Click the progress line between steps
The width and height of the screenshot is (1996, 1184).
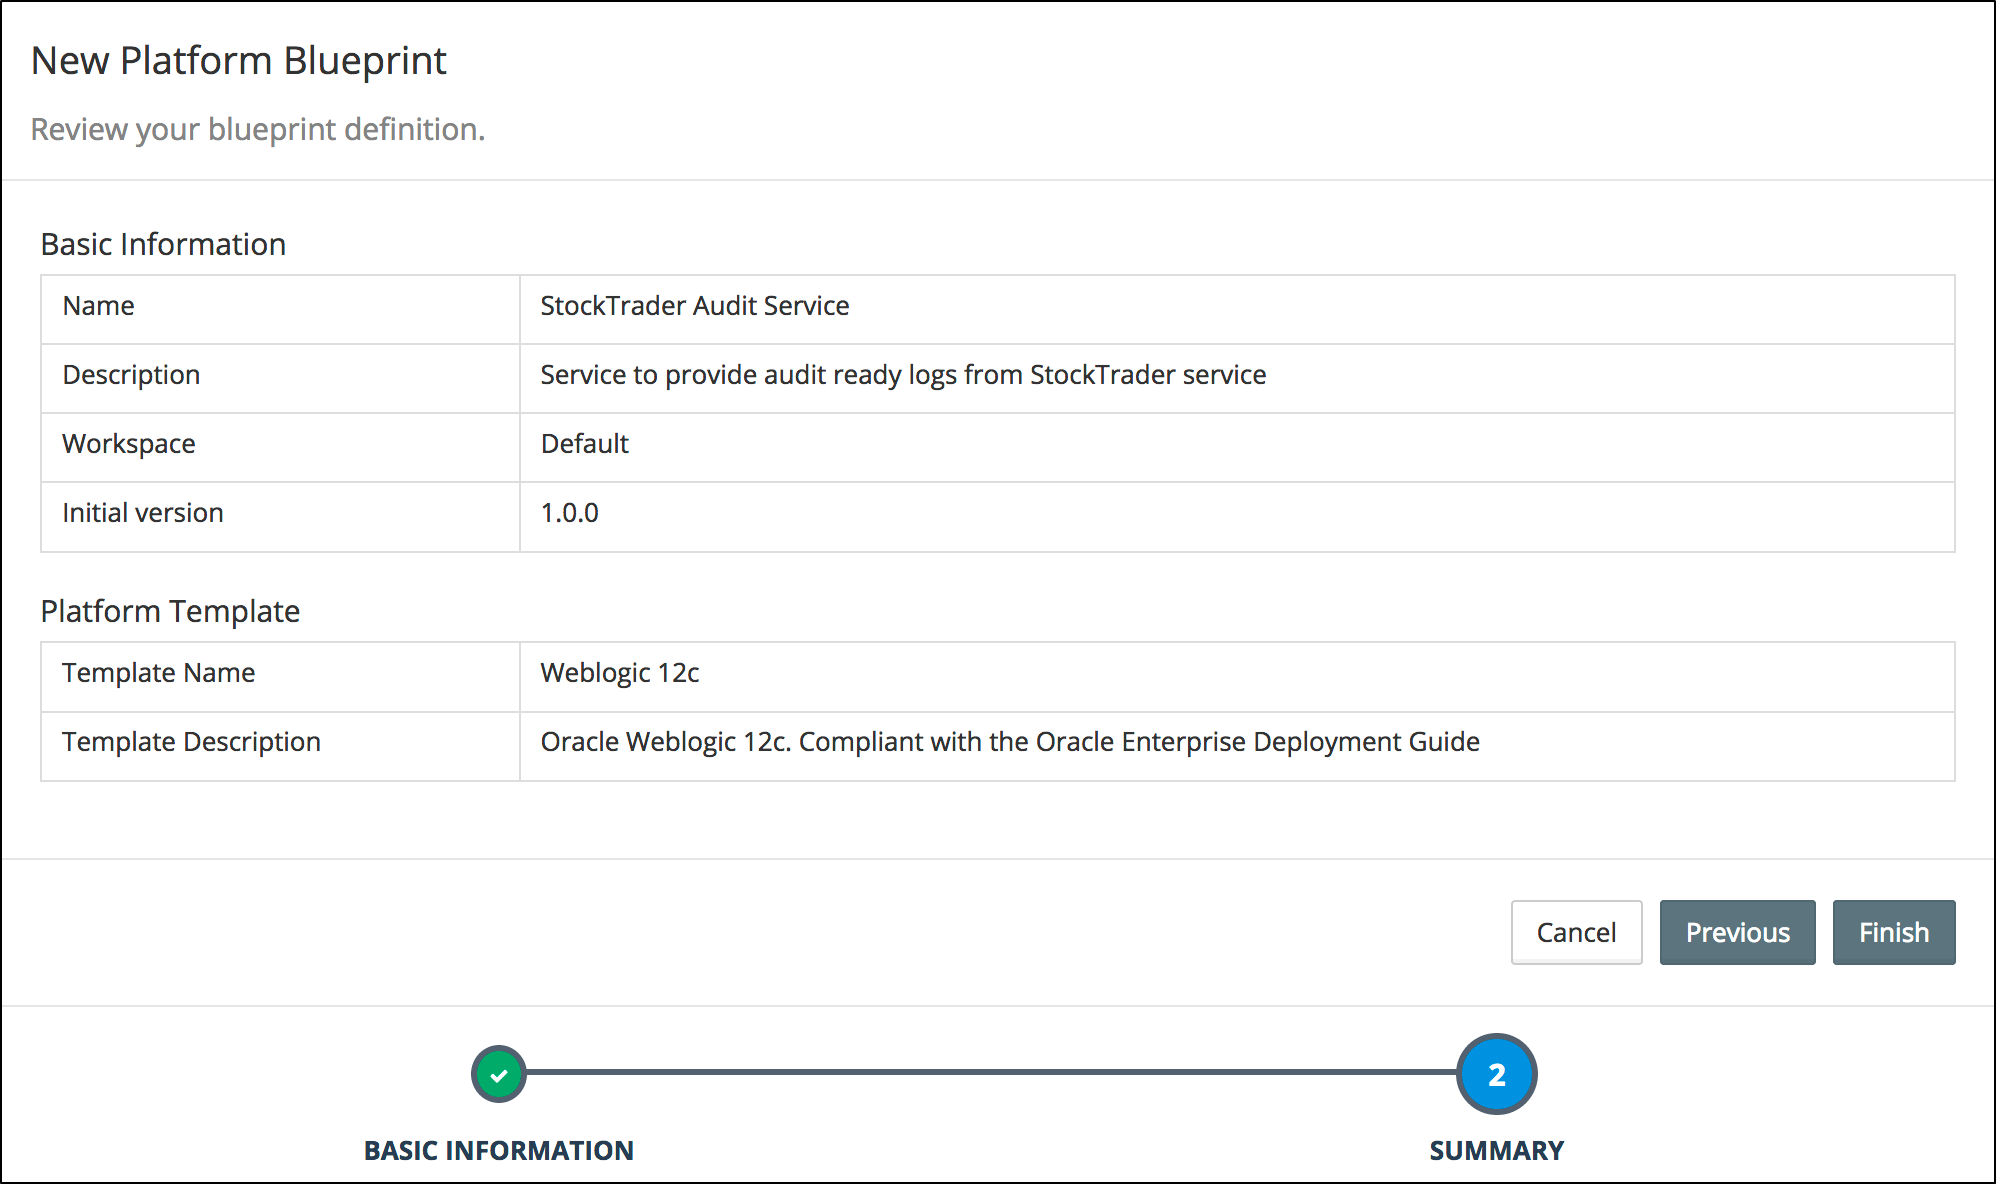click(x=990, y=1072)
